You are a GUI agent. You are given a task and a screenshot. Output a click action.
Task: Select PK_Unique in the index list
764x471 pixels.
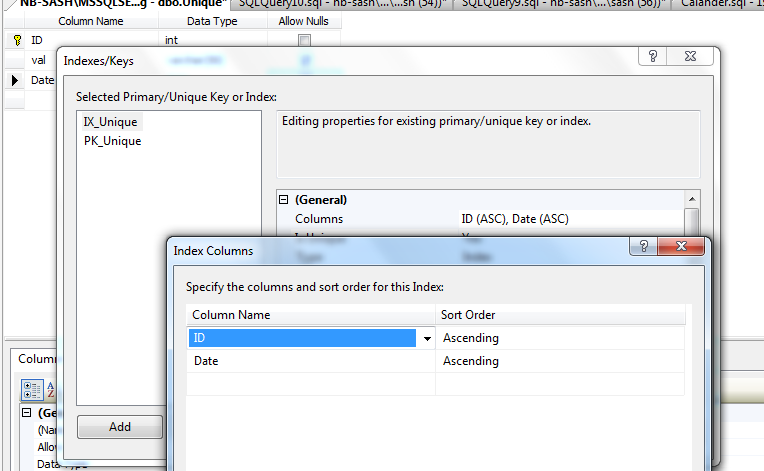(x=113, y=141)
